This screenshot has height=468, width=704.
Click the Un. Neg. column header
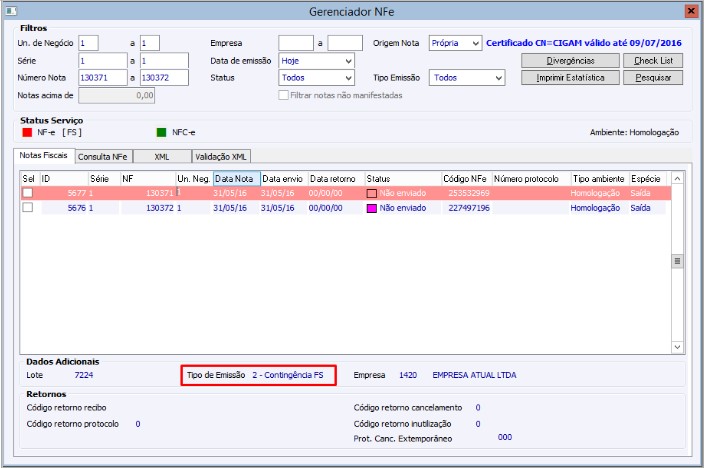[x=194, y=179]
